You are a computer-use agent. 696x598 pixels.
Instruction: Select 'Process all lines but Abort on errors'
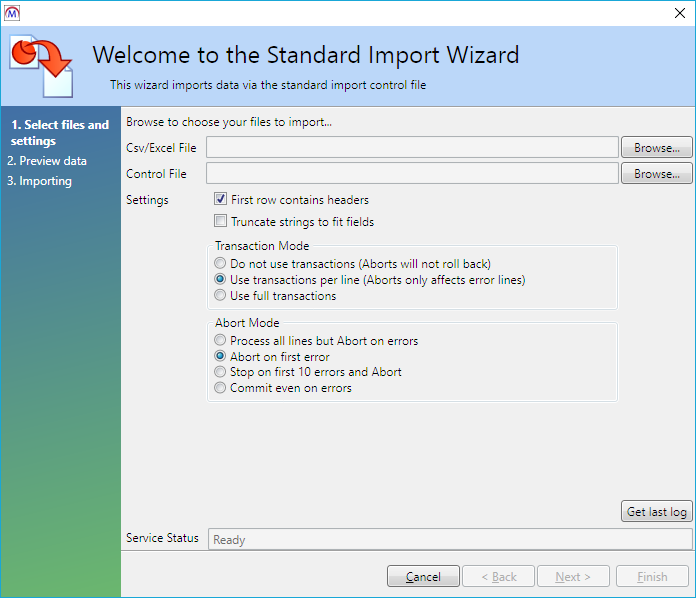221,341
